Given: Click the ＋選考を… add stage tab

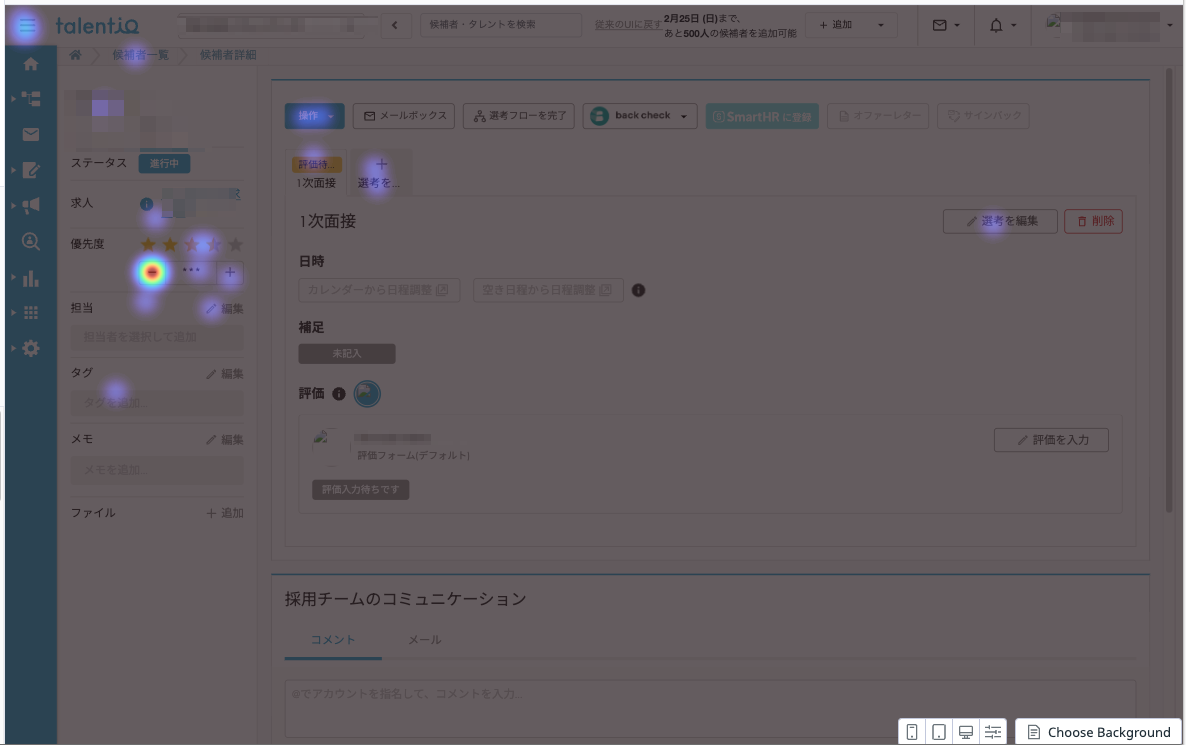Looking at the screenshot, I should (x=379, y=173).
